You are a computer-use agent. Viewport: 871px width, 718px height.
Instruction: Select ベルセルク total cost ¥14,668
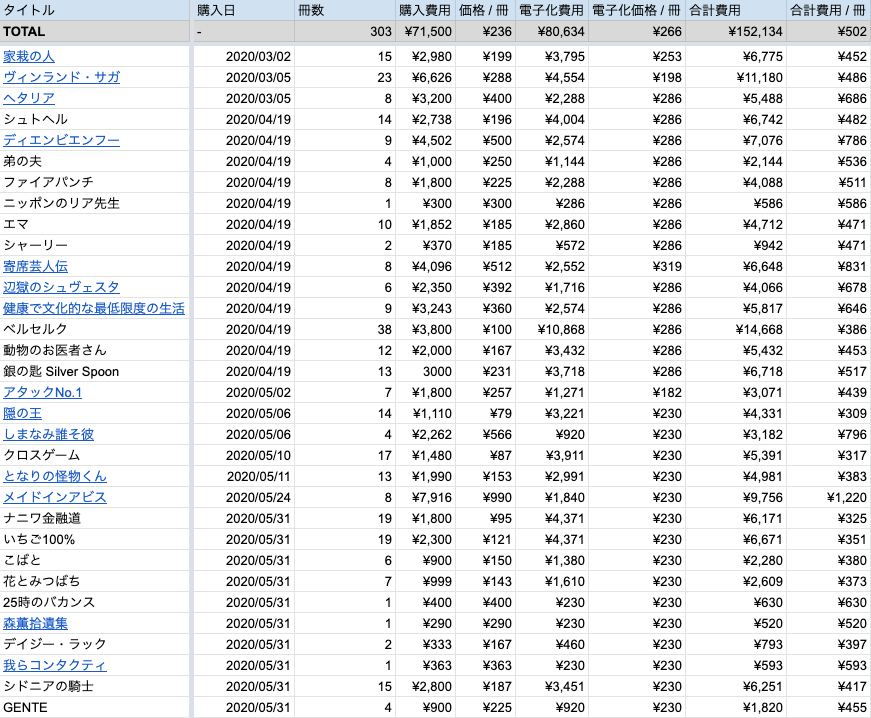tap(736, 329)
